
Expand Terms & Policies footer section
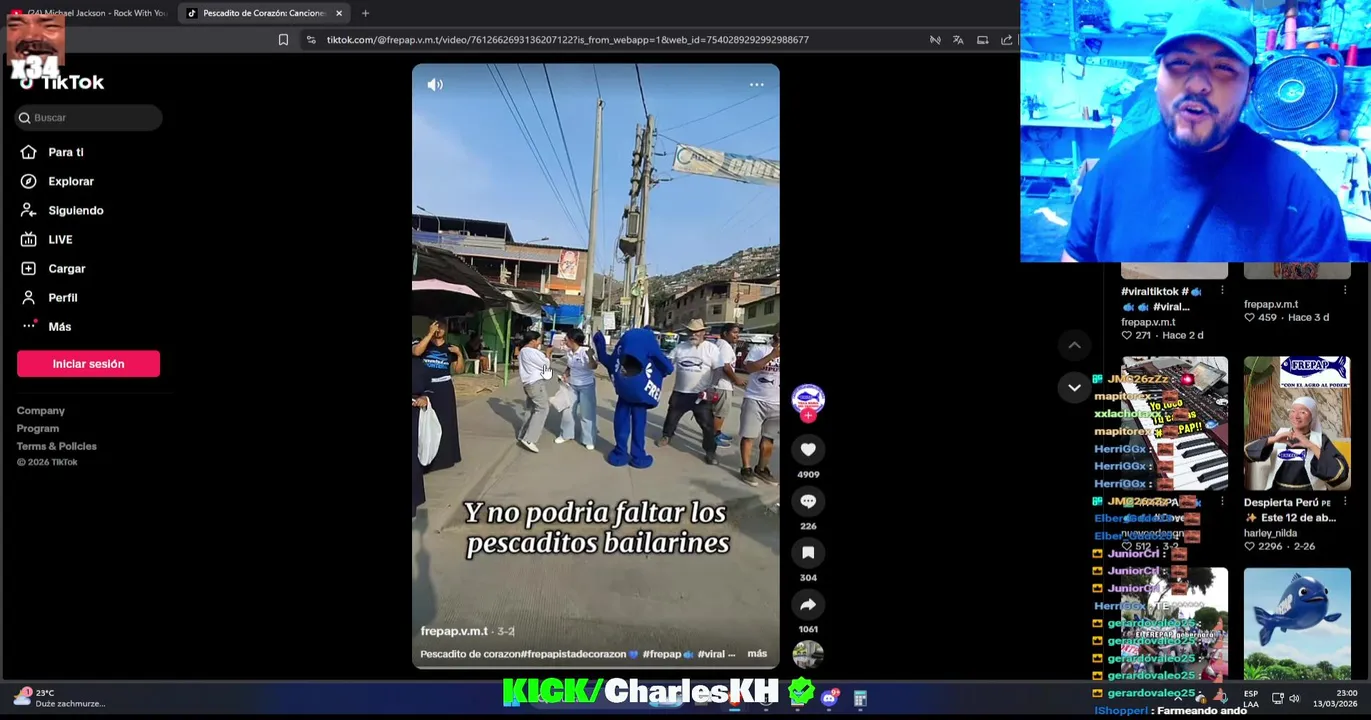56,446
